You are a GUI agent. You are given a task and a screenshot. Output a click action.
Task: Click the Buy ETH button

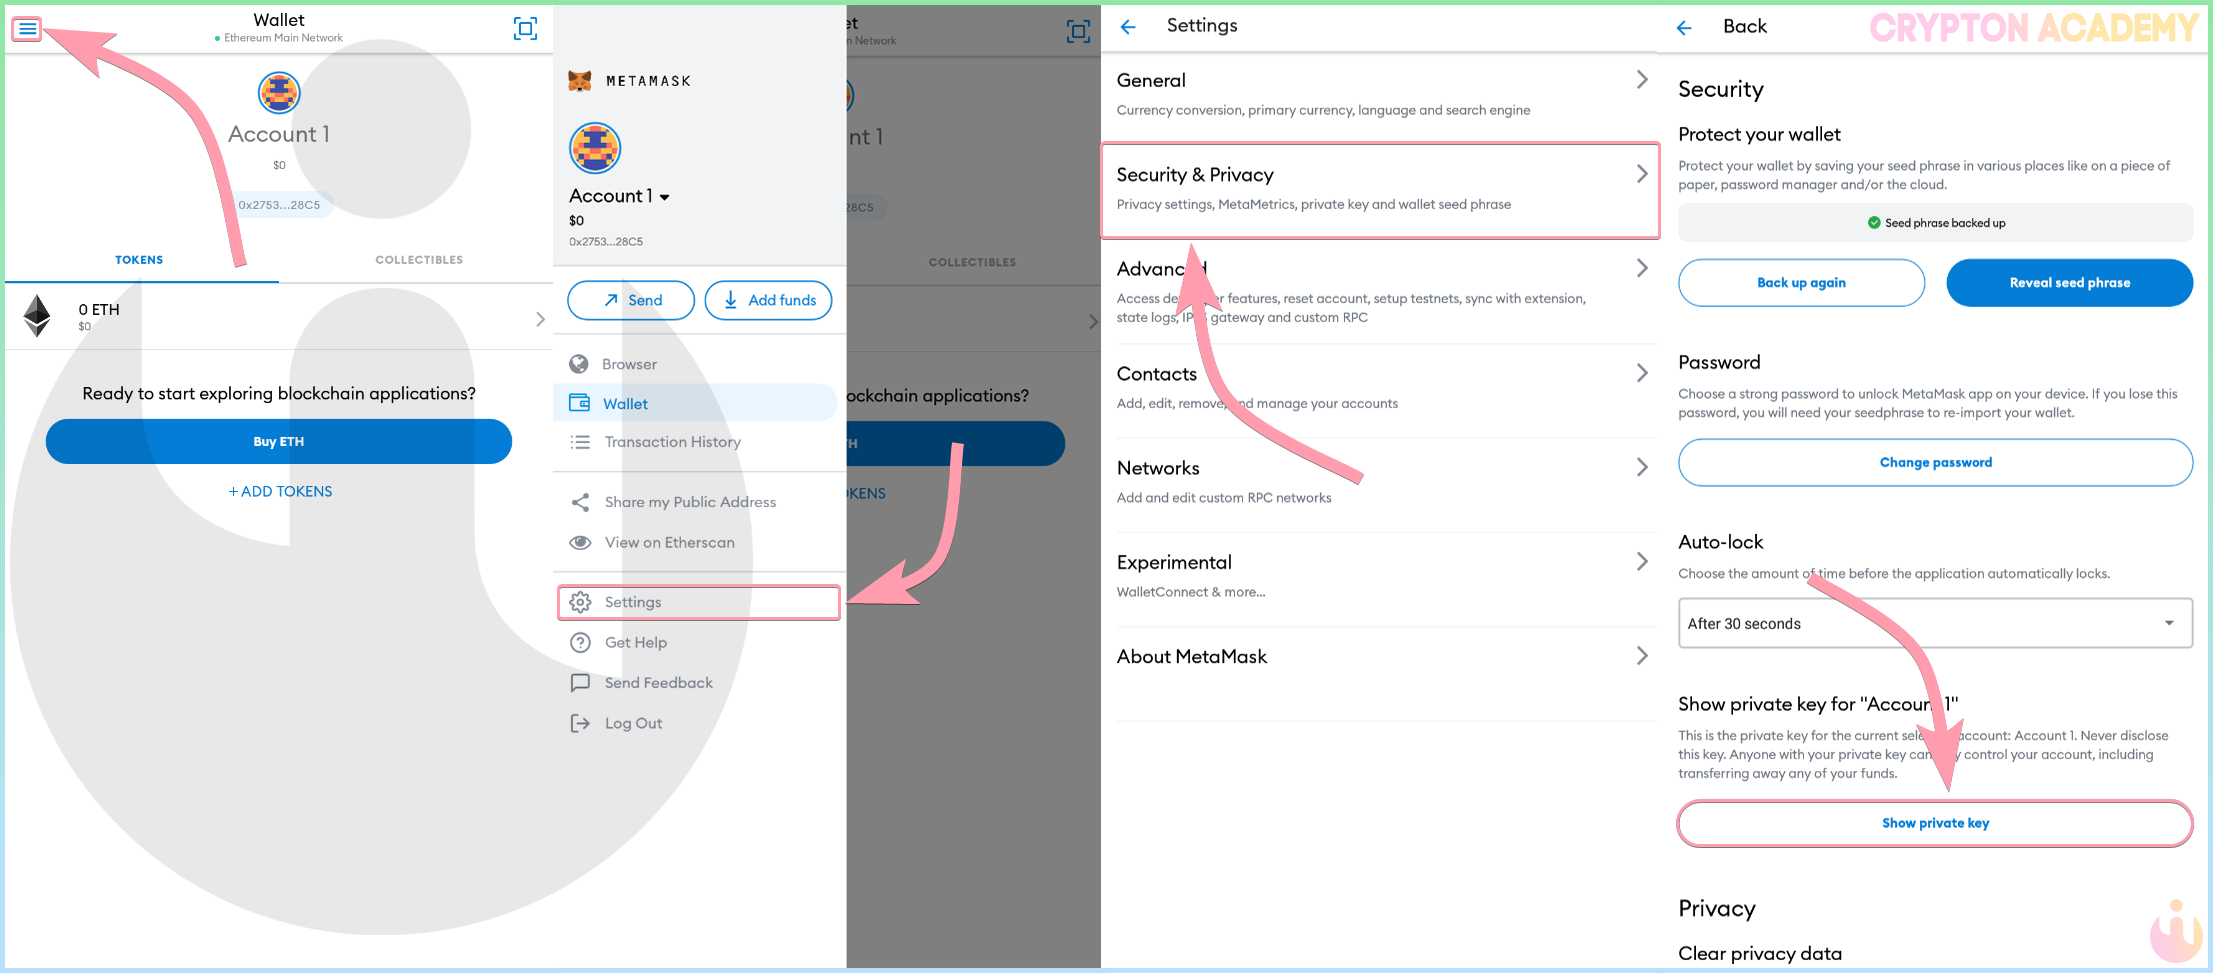[279, 441]
